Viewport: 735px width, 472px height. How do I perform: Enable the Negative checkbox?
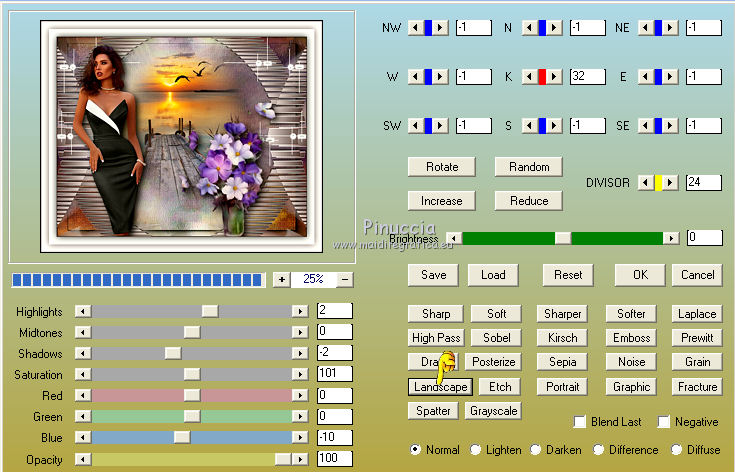pos(663,422)
